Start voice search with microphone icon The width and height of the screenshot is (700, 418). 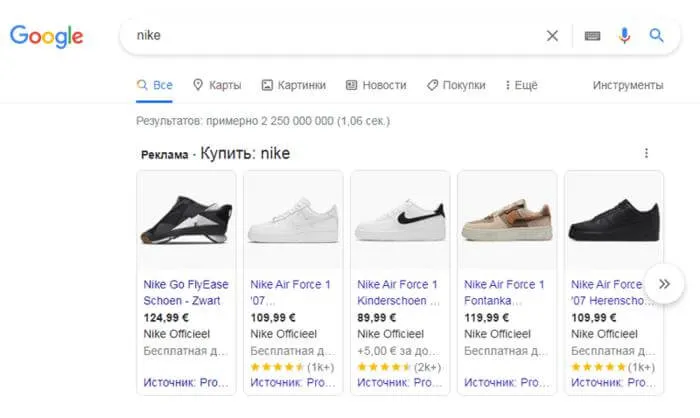624,36
